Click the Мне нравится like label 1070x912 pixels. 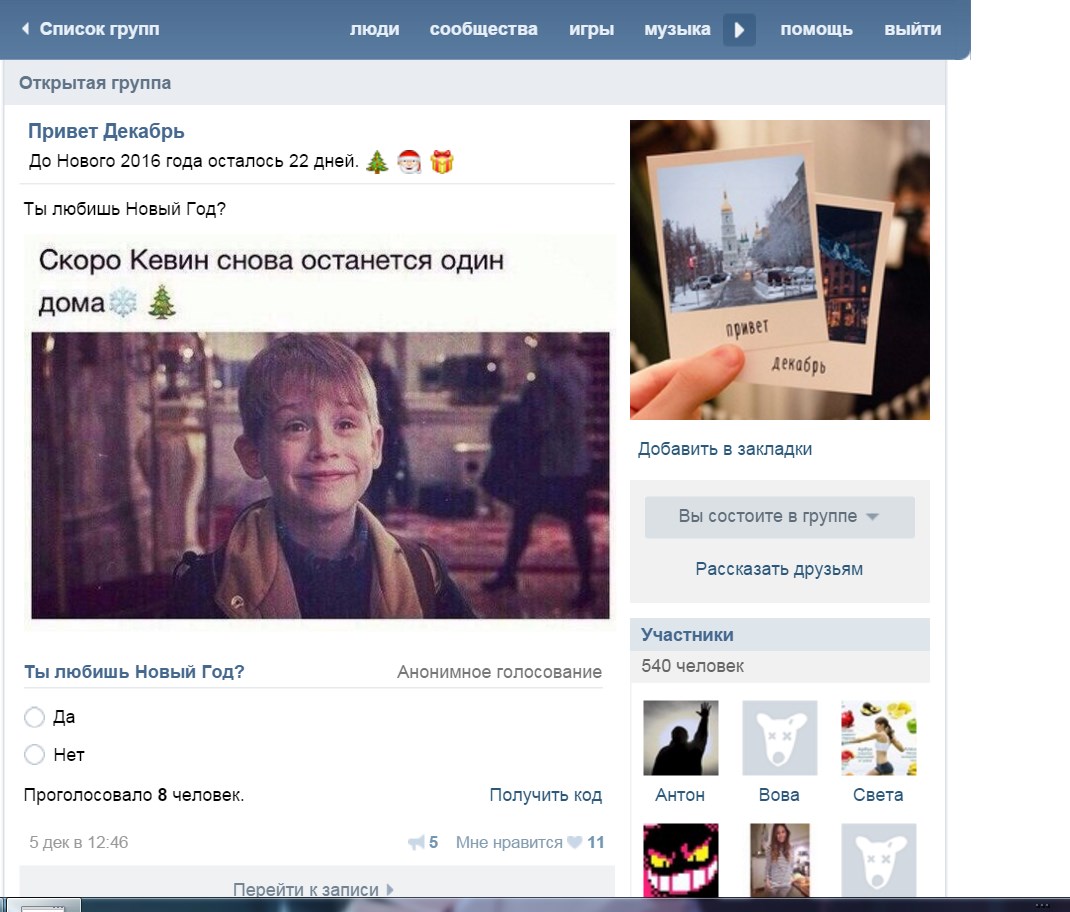[508, 842]
